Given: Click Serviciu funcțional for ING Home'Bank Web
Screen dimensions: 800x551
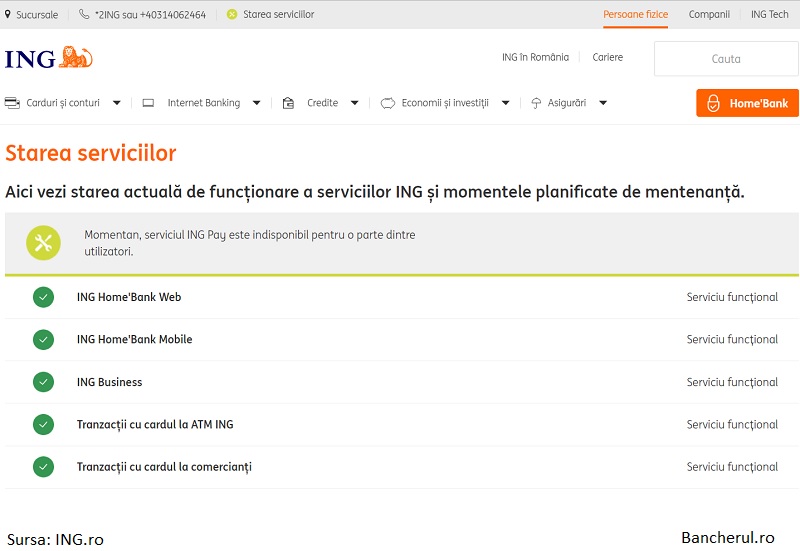Looking at the screenshot, I should [x=732, y=297].
